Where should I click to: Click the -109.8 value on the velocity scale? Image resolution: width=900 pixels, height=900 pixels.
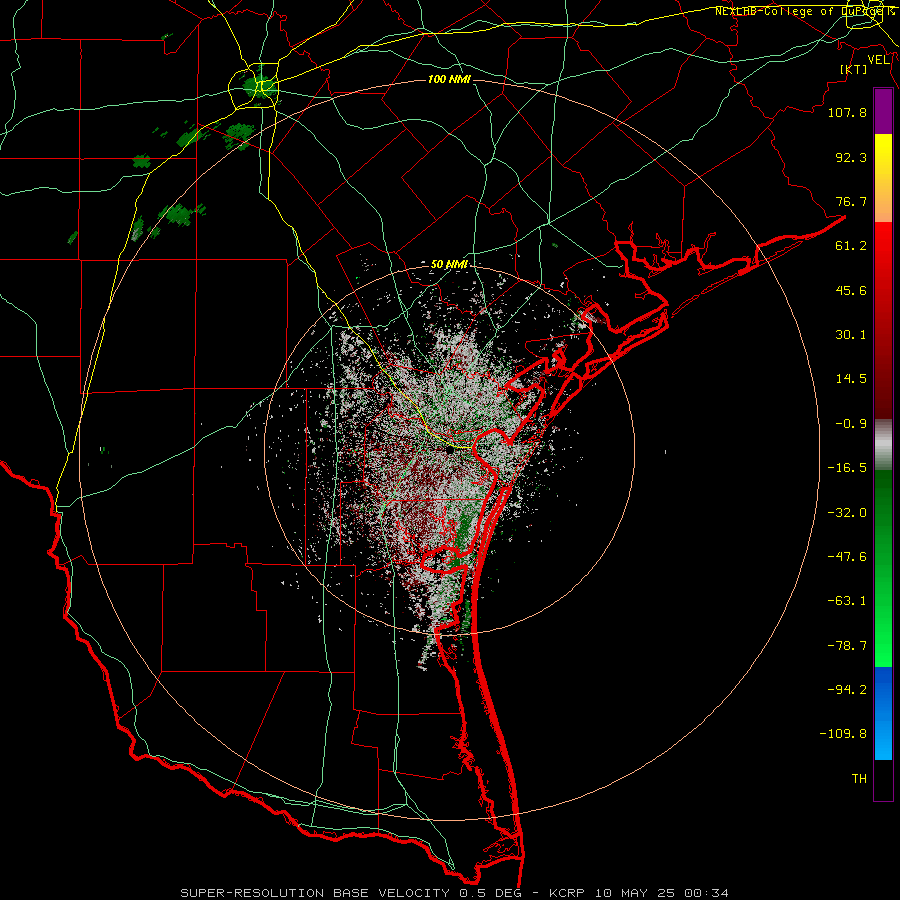tap(843, 734)
